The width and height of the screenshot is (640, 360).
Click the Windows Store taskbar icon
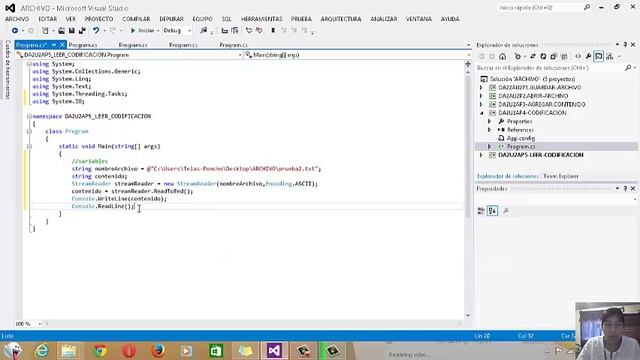pyautogui.click(x=216, y=351)
